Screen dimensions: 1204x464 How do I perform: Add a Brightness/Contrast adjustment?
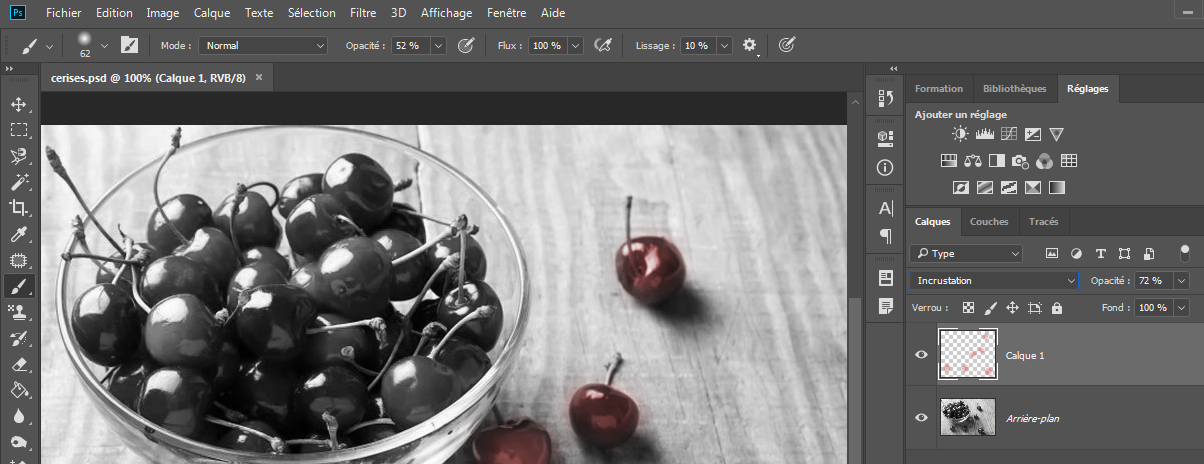960,134
